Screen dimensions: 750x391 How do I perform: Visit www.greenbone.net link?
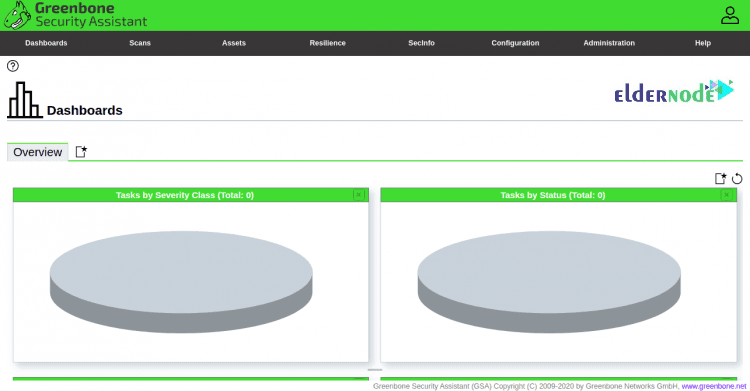coord(714,386)
